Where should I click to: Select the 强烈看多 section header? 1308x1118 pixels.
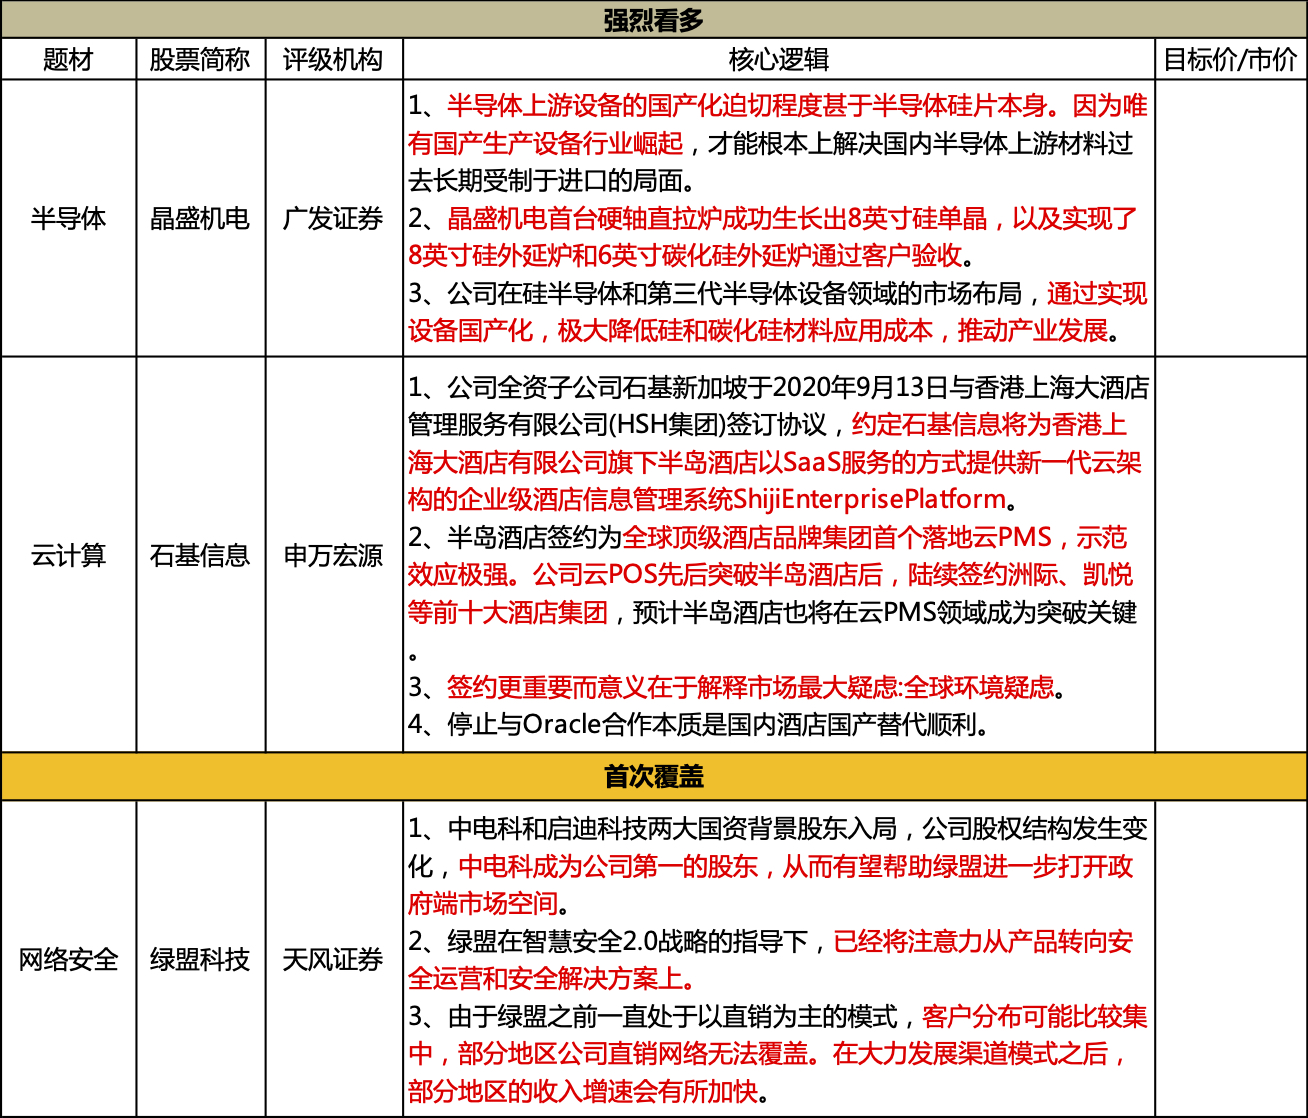(654, 20)
